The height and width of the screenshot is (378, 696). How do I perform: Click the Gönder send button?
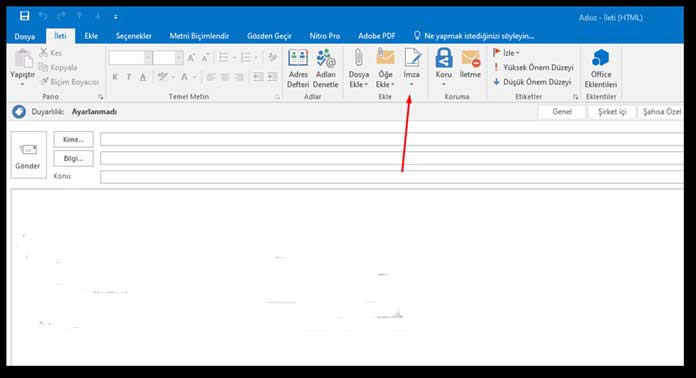point(28,155)
